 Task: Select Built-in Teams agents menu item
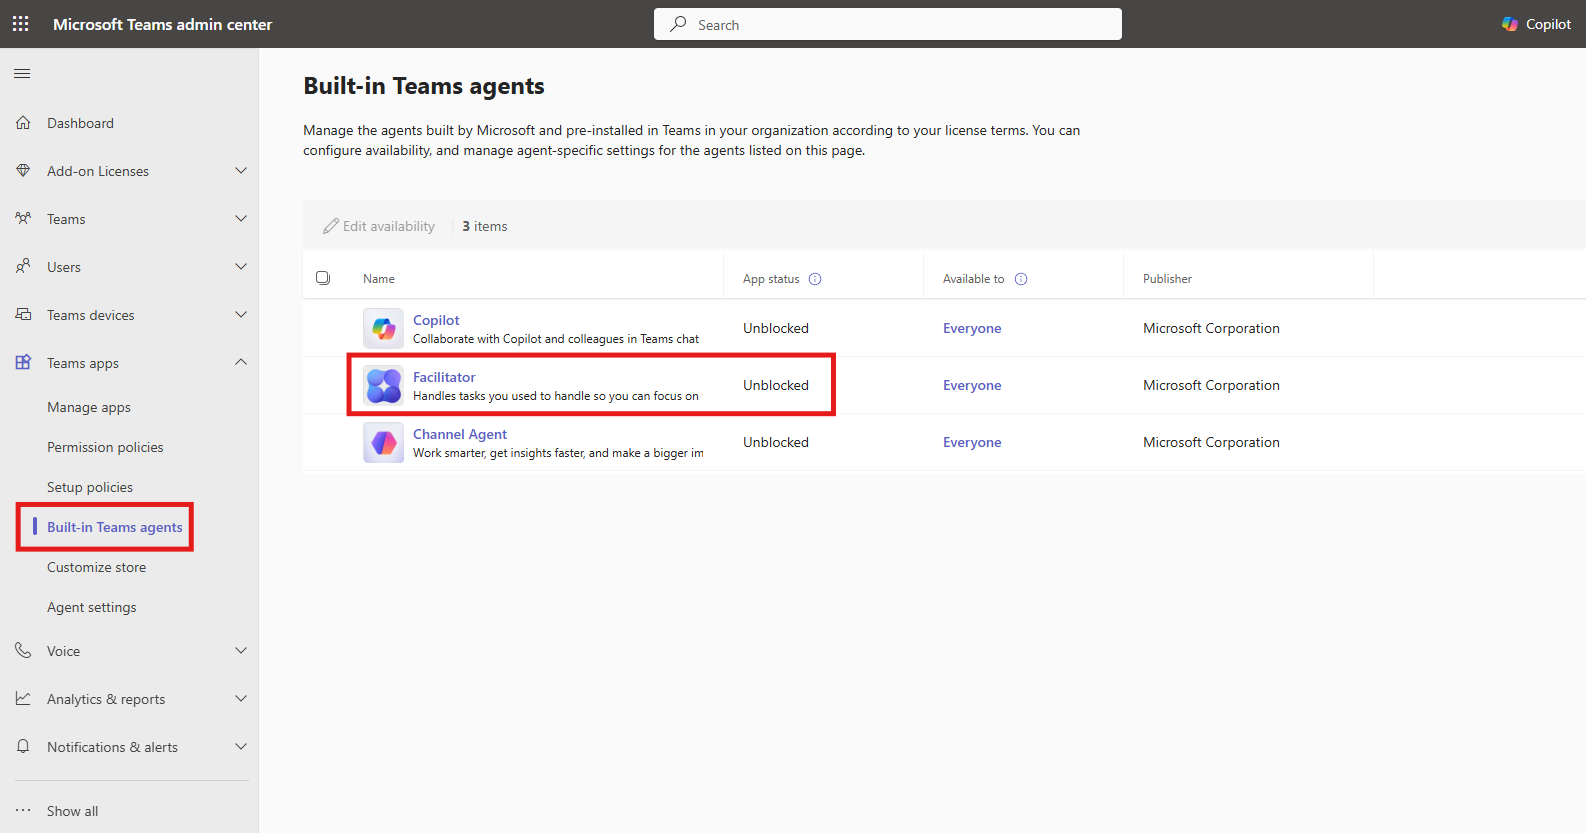tap(115, 527)
